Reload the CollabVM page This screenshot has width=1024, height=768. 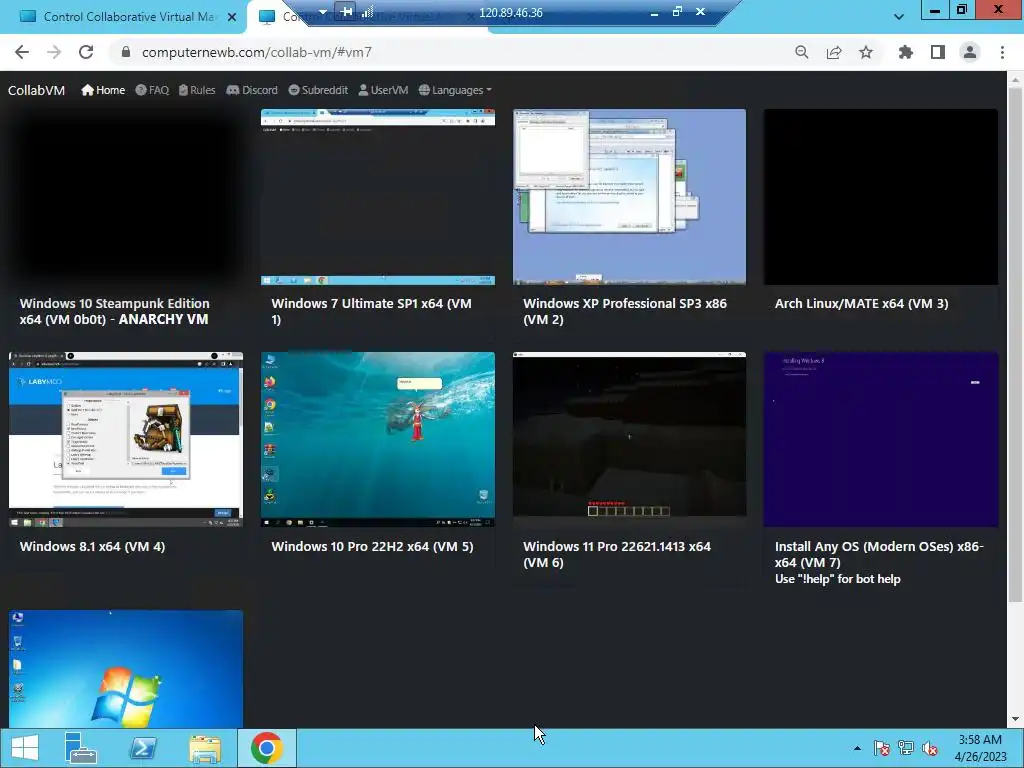click(x=86, y=52)
